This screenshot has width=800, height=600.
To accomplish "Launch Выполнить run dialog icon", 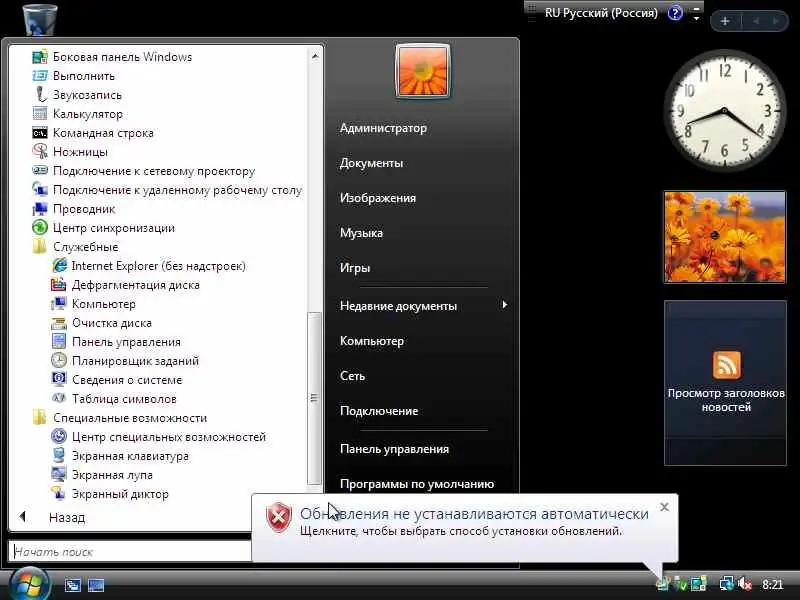I will (40, 76).
